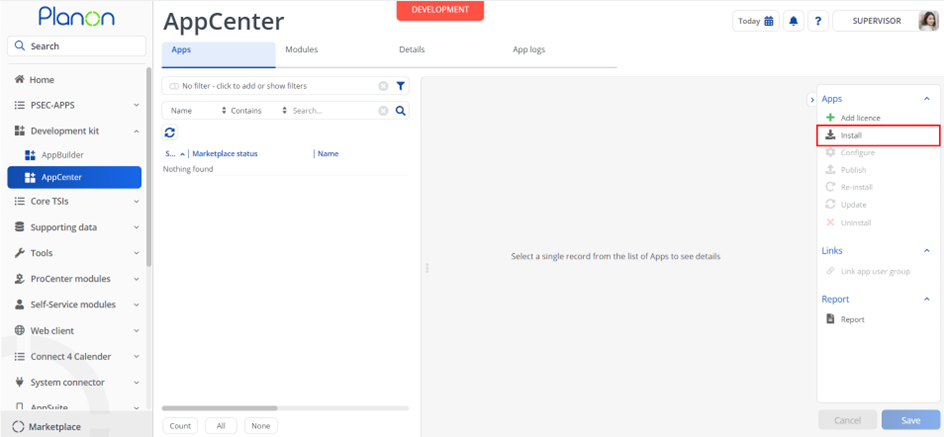This screenshot has height=437, width=944.
Task: Click Link app user group
Action: pyautogui.click(x=868, y=271)
